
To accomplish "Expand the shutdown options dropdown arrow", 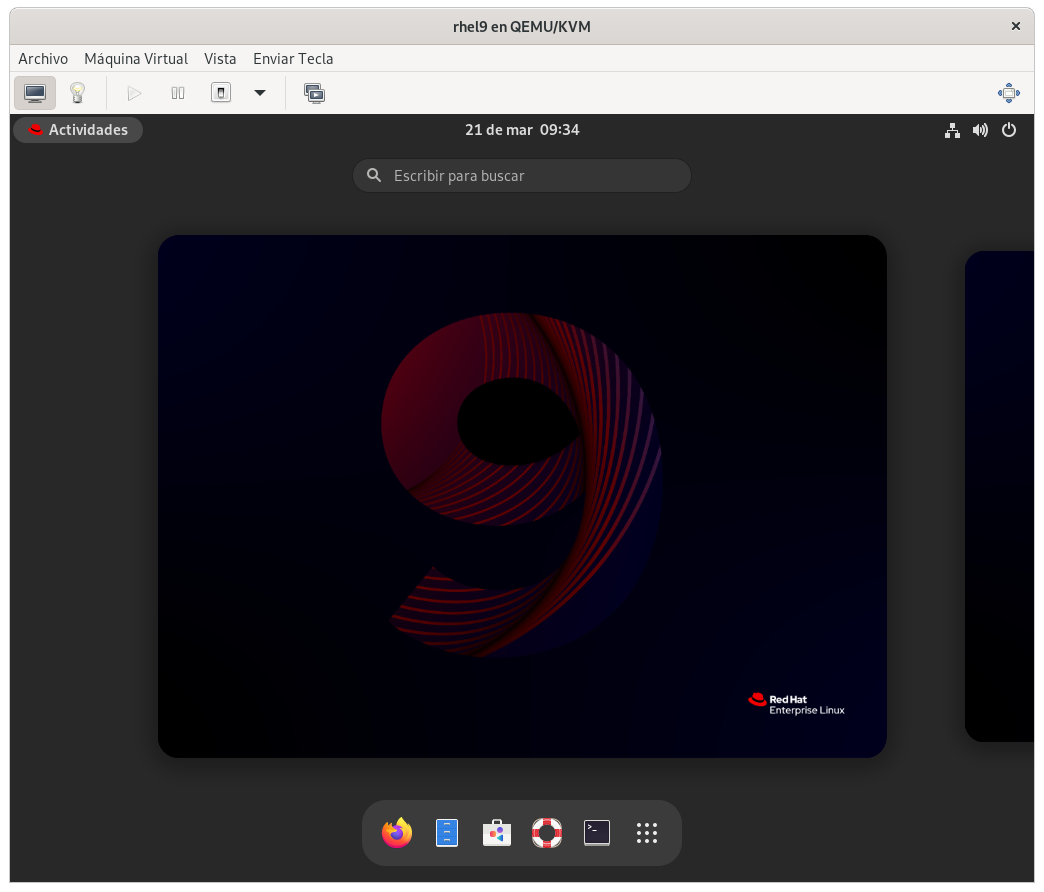I will (x=260, y=93).
